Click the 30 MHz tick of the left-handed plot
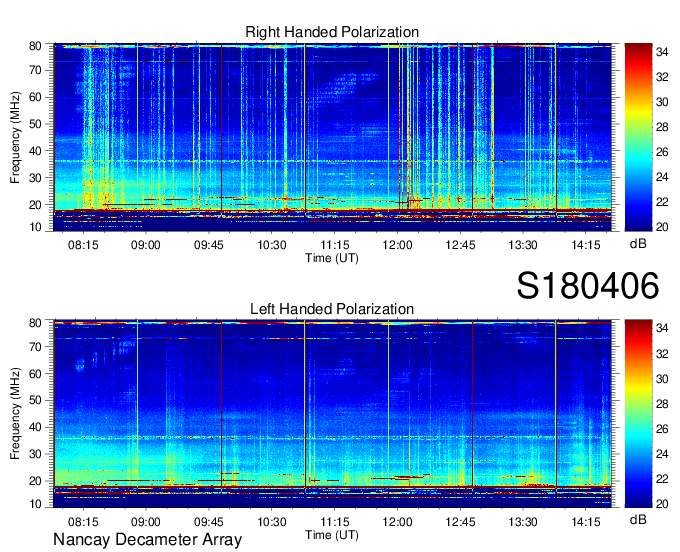The width and height of the screenshot is (680, 552). point(36,454)
